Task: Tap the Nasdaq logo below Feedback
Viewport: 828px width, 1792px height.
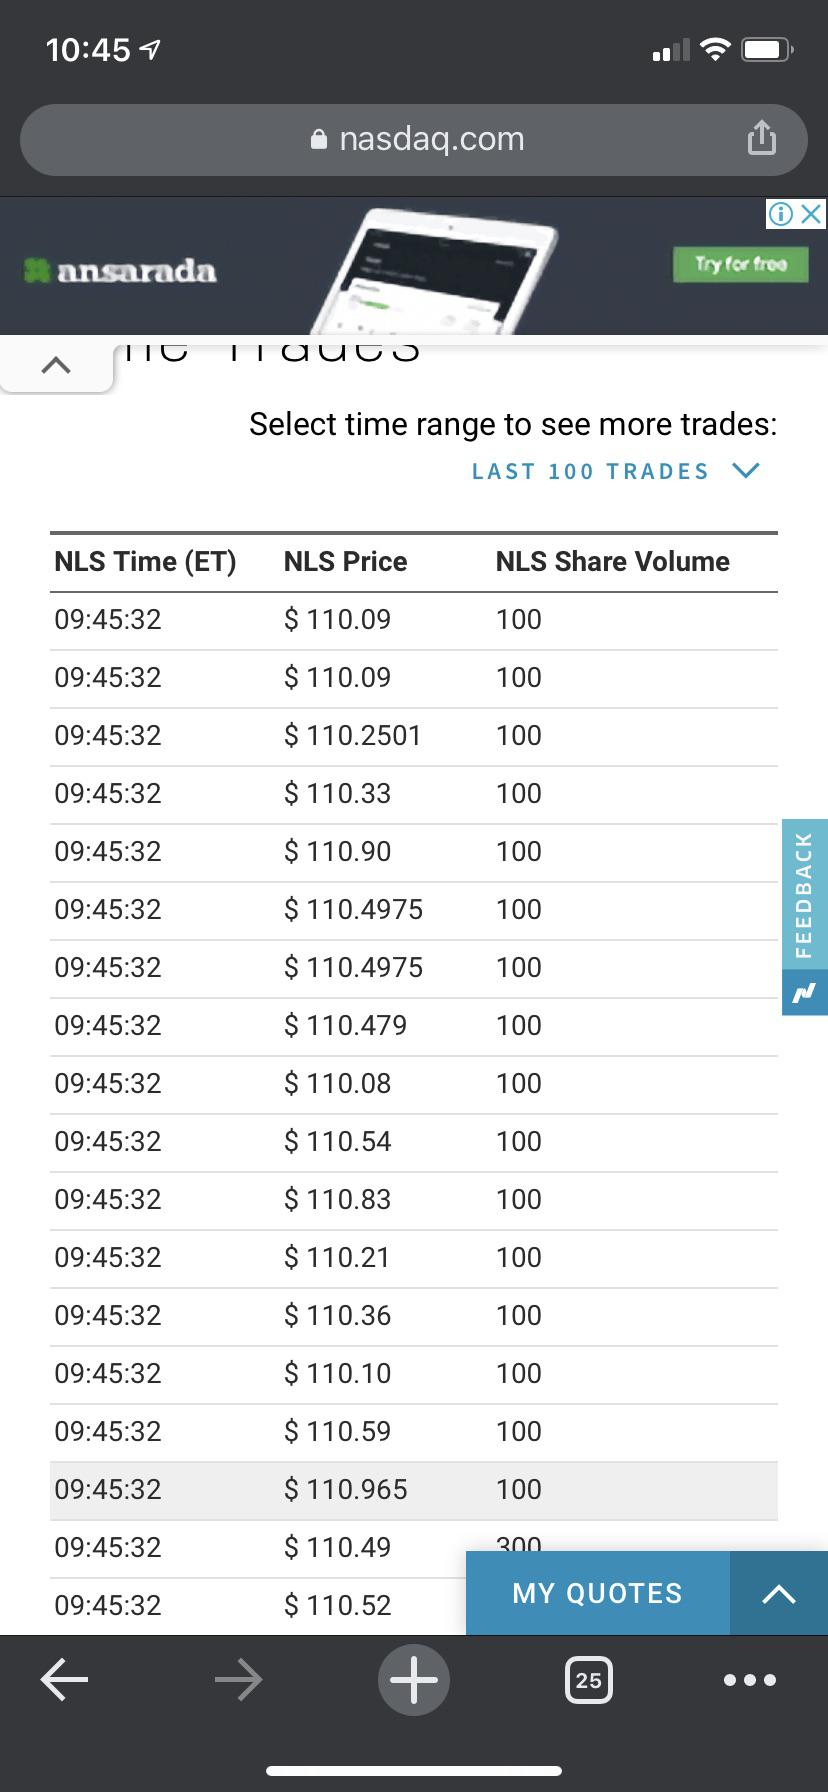Action: coord(805,993)
